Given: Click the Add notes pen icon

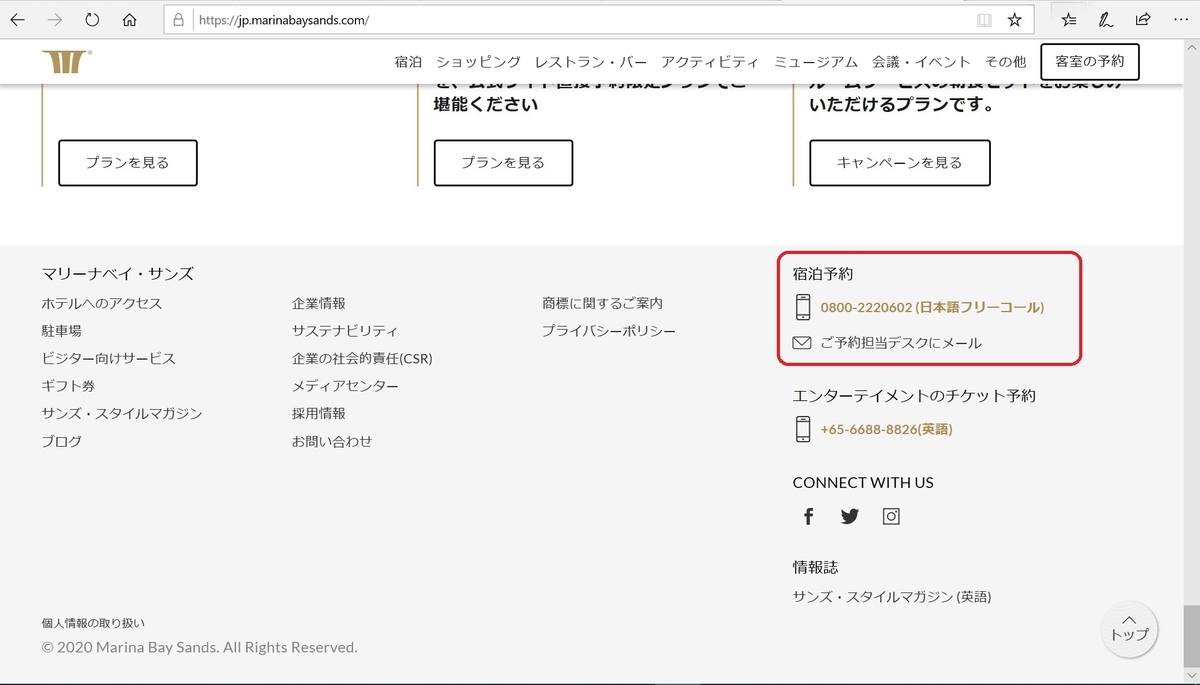Looking at the screenshot, I should [1106, 20].
